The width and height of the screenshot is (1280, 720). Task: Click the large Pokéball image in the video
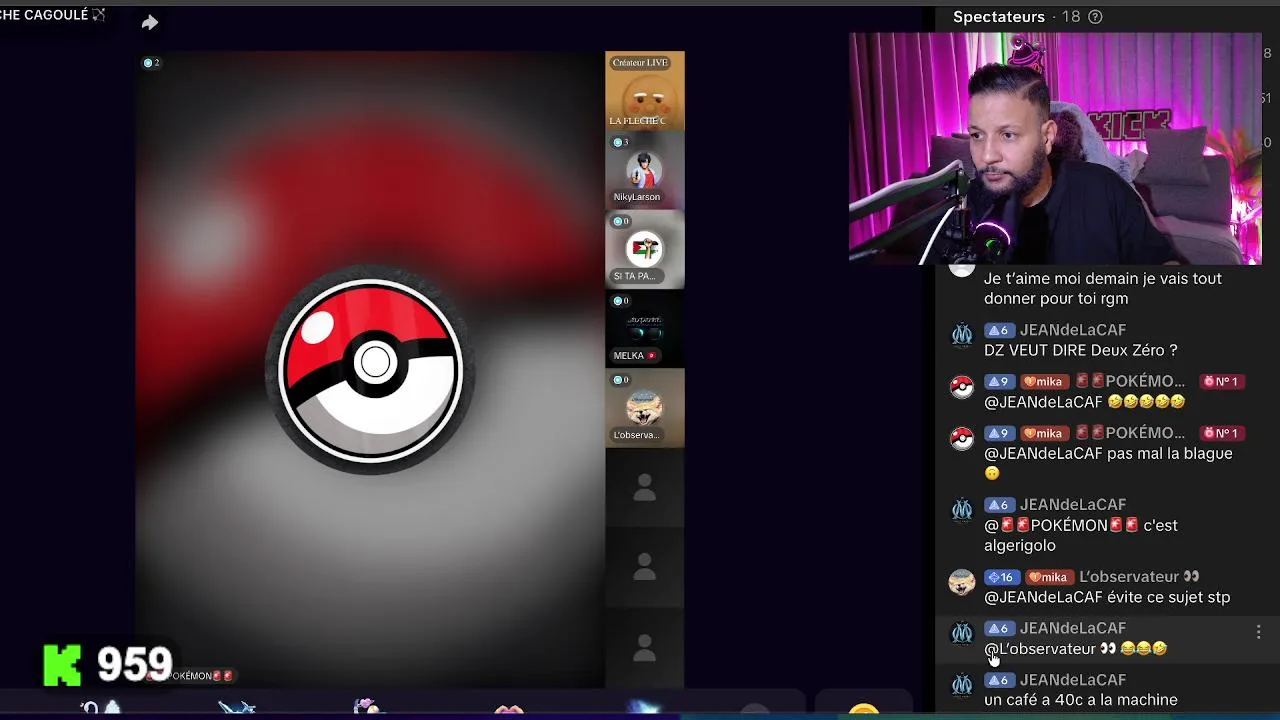pos(371,372)
